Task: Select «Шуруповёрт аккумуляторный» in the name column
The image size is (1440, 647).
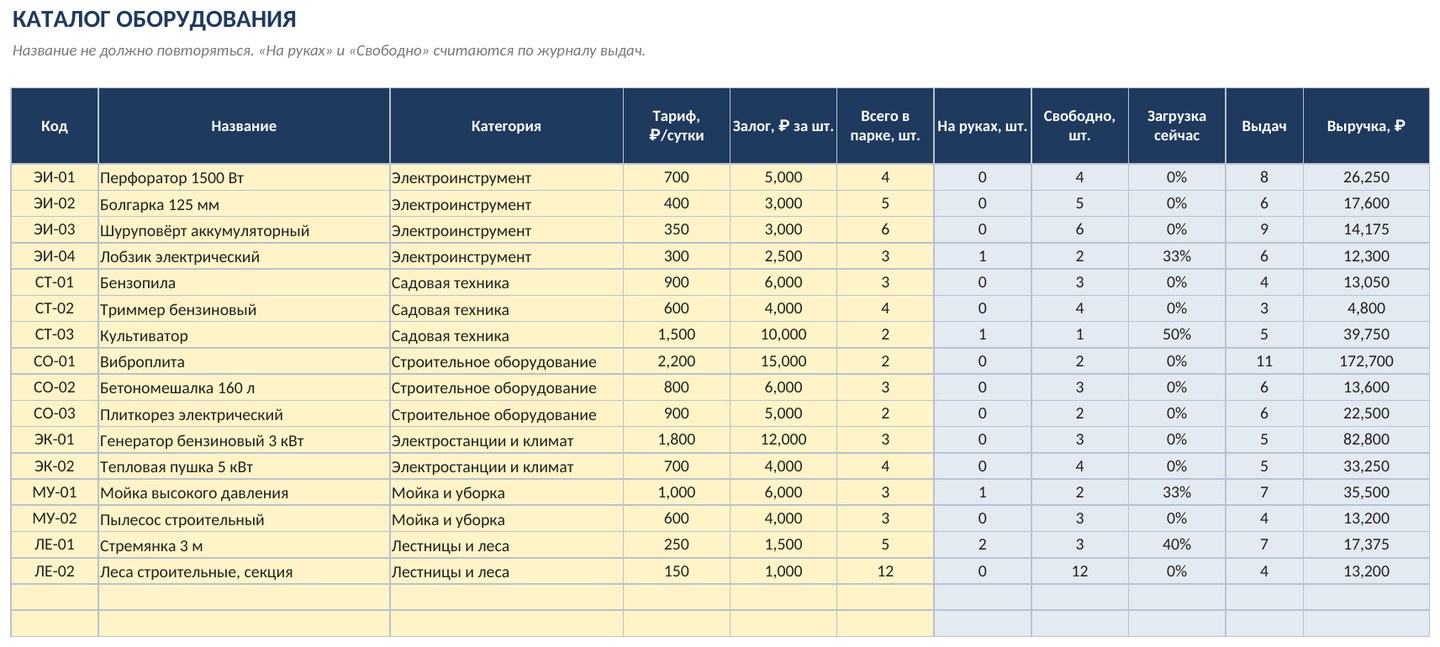Action: [244, 230]
